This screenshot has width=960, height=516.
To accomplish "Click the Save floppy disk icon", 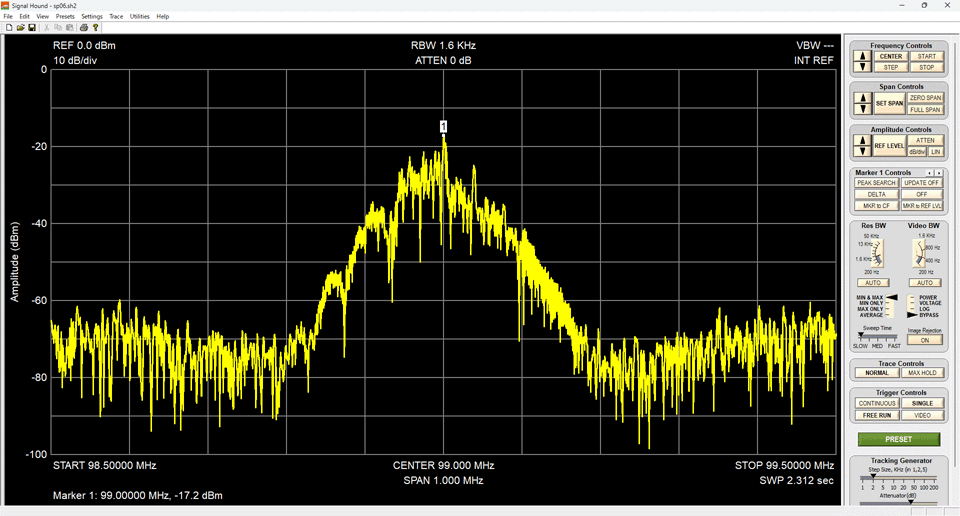I will (32, 28).
